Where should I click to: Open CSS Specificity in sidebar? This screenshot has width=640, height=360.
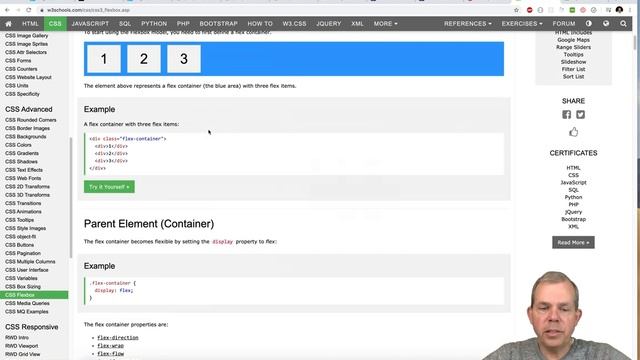[x=22, y=94]
